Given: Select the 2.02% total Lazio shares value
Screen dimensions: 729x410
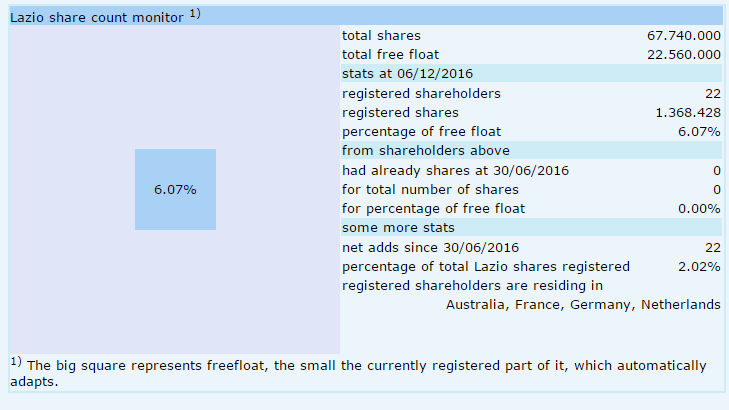Looking at the screenshot, I should 700,266.
